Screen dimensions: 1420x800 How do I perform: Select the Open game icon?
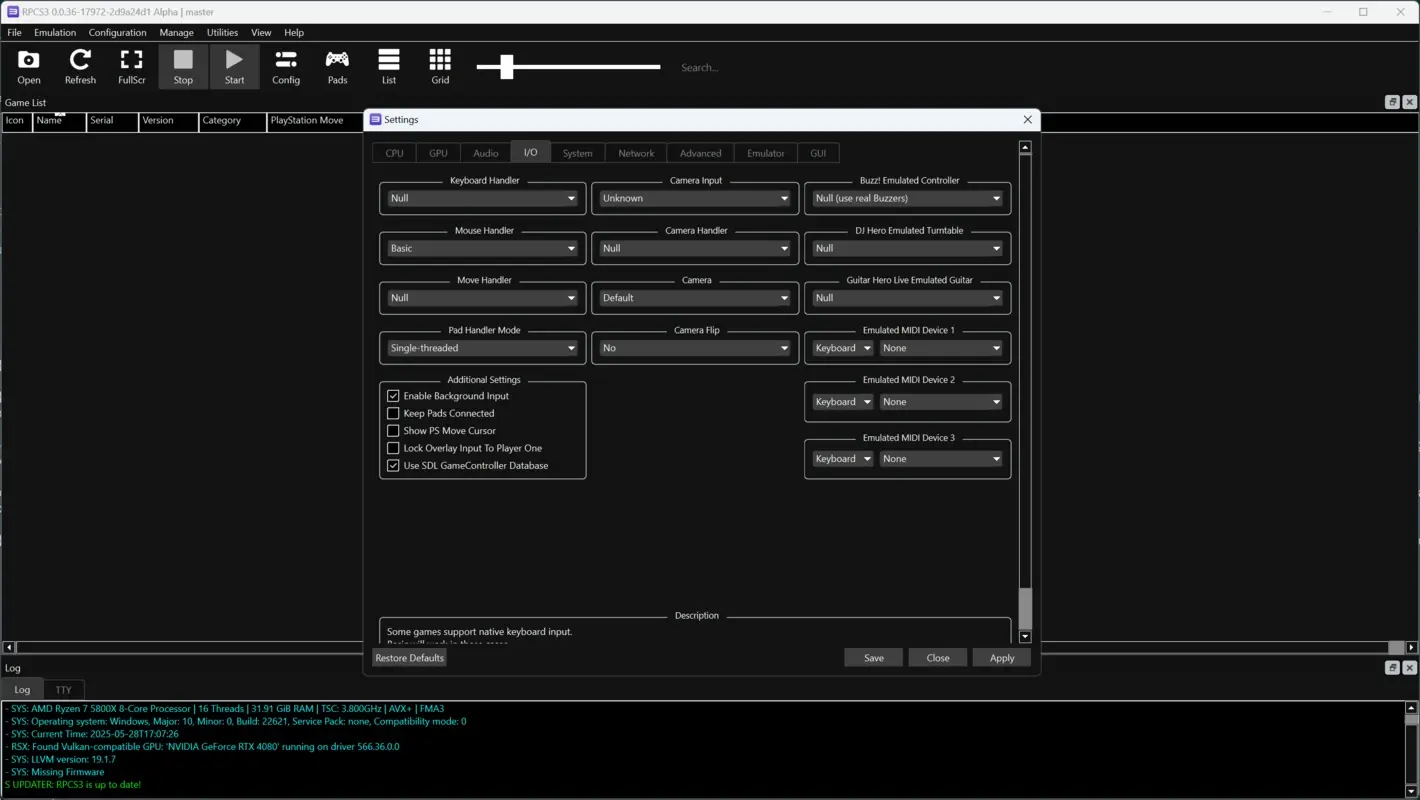coord(28,66)
